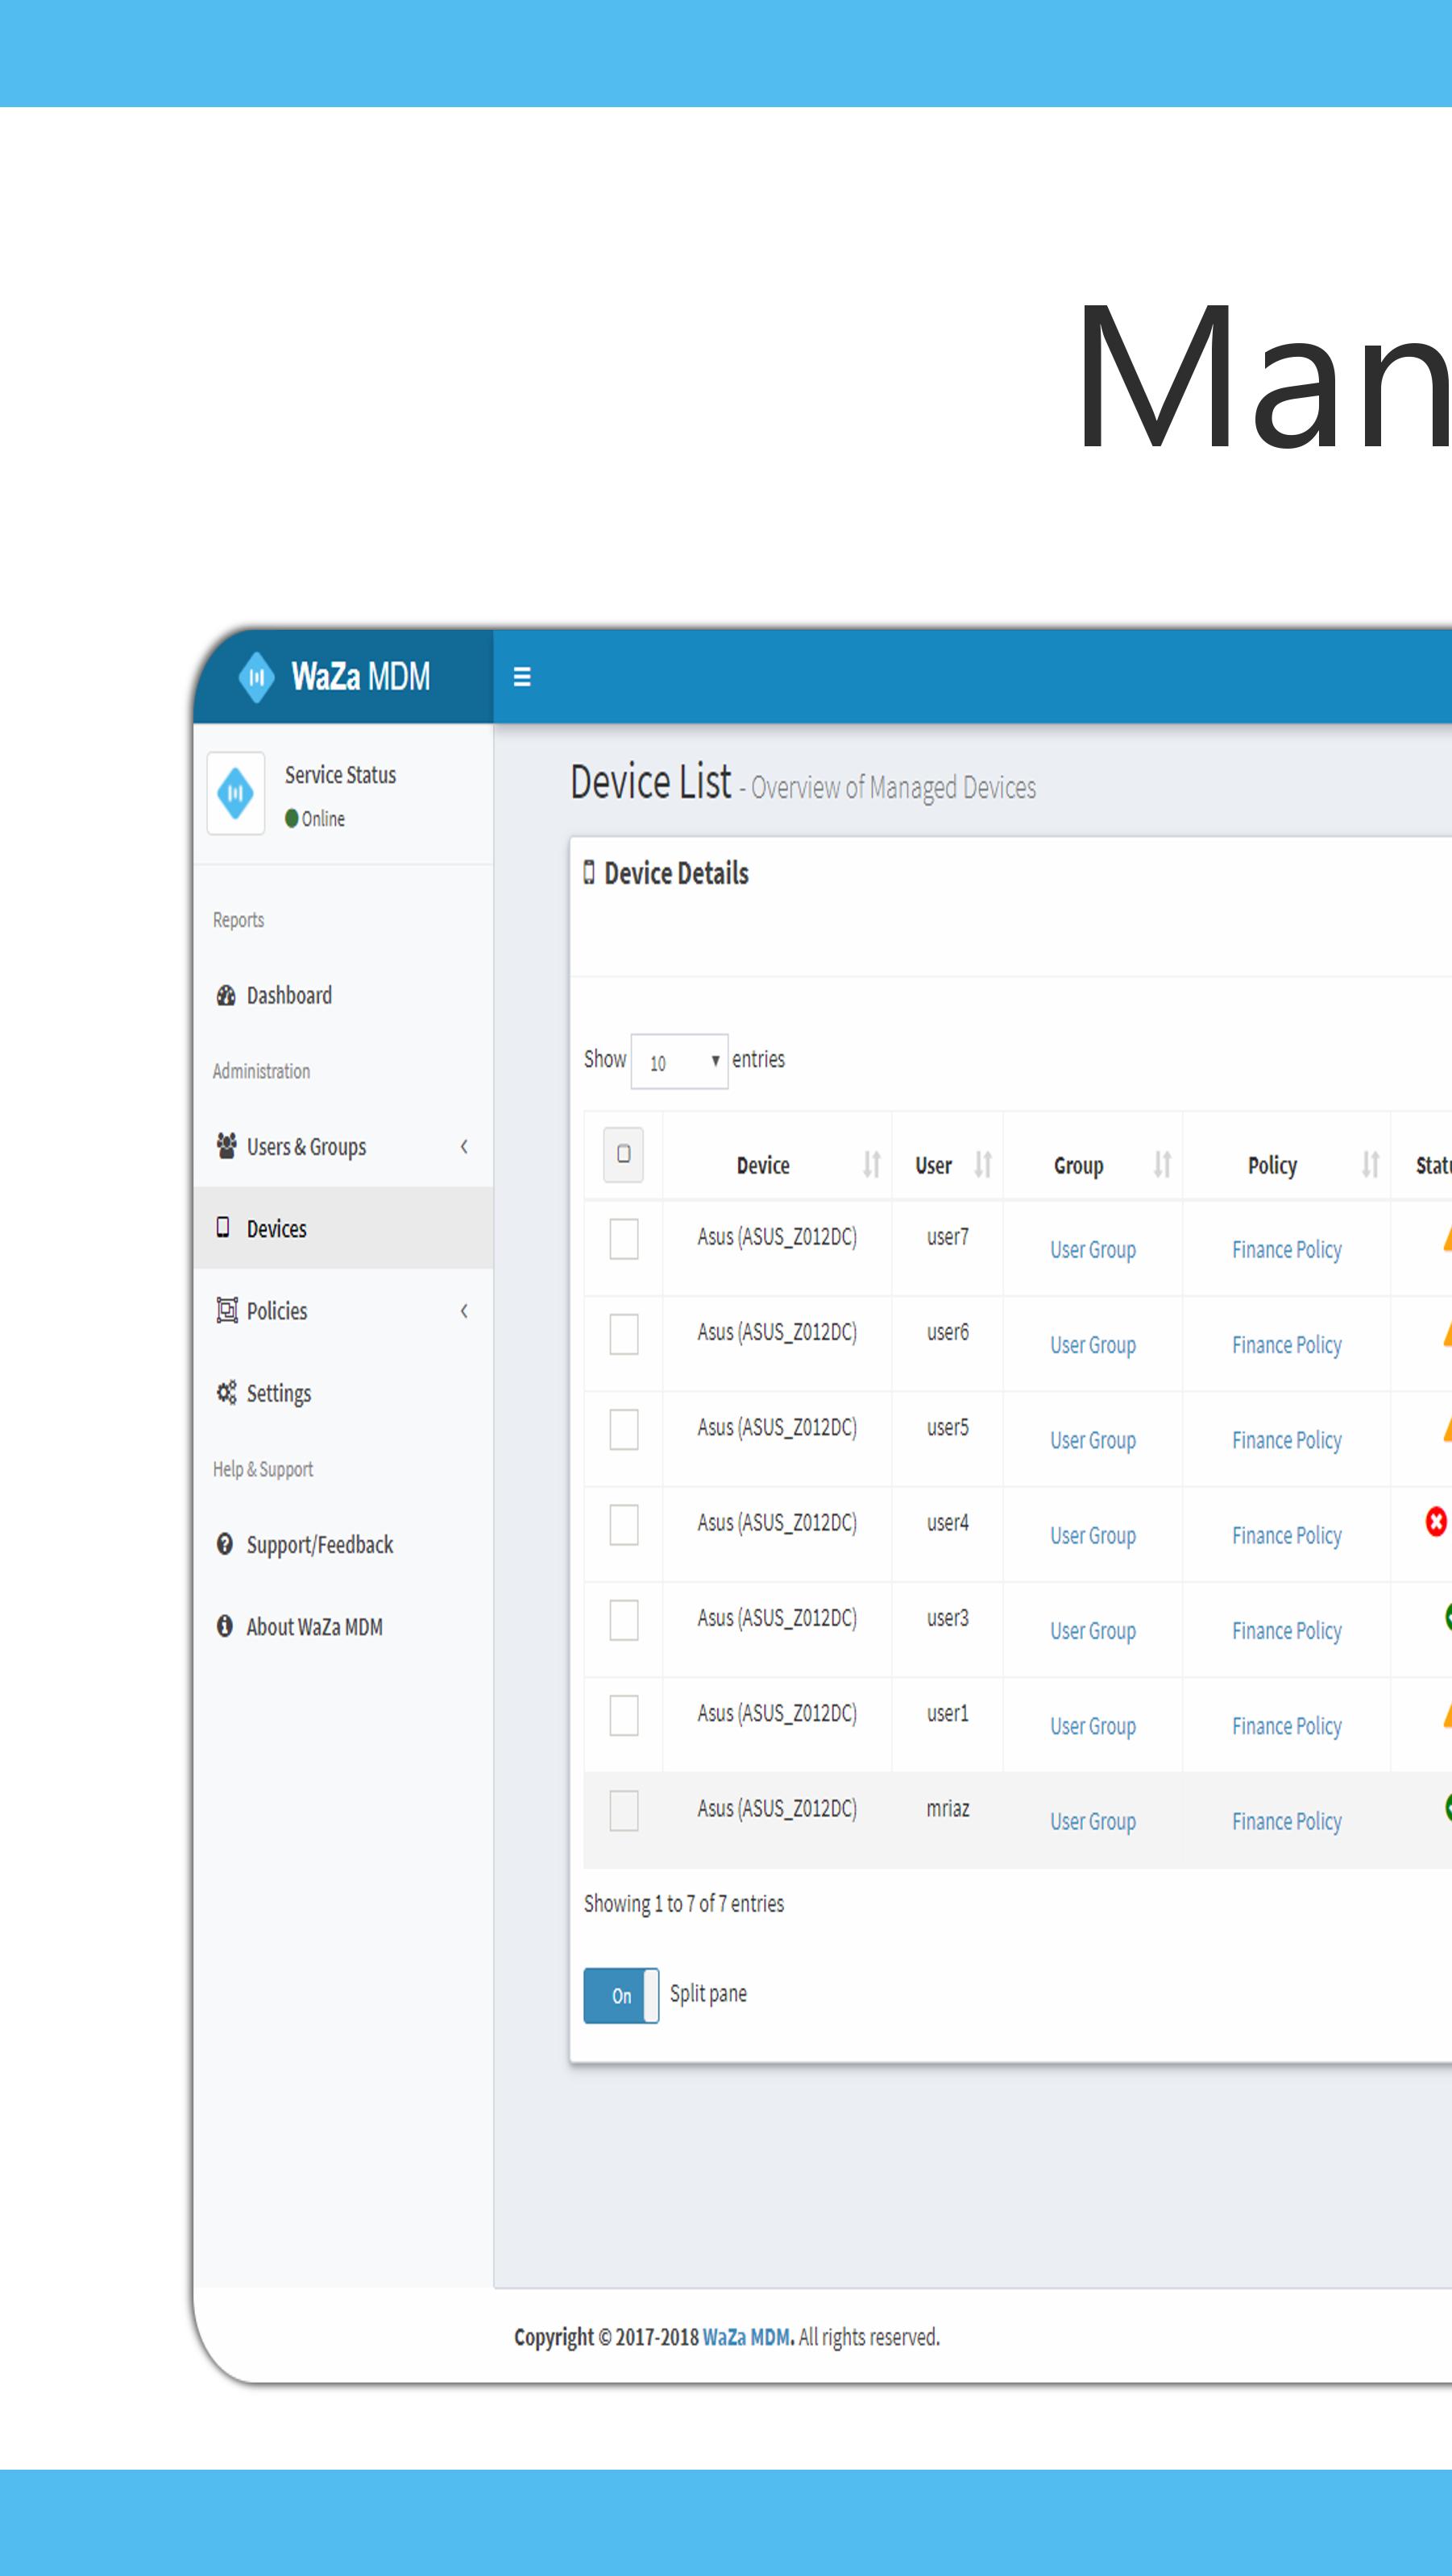Check the box for user1 row

(x=624, y=1715)
